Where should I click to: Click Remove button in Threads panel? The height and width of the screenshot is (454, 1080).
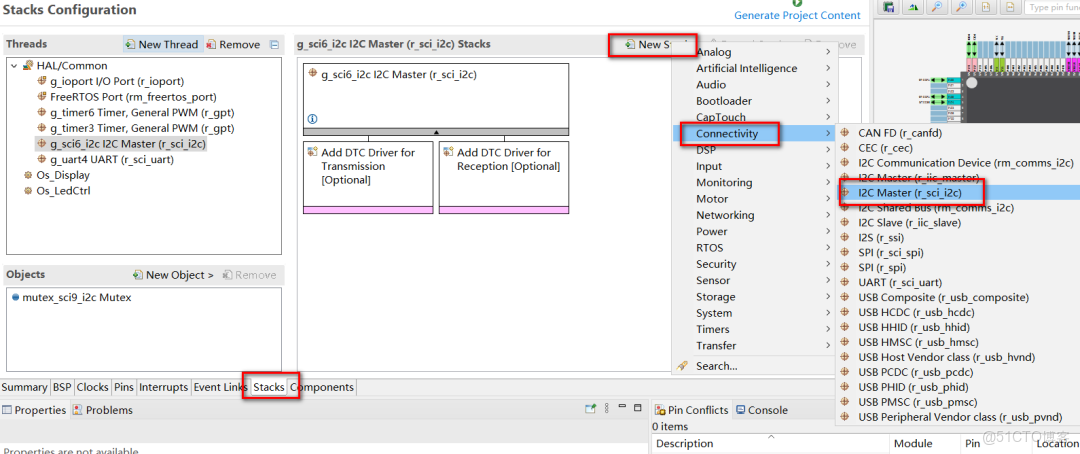[233, 44]
